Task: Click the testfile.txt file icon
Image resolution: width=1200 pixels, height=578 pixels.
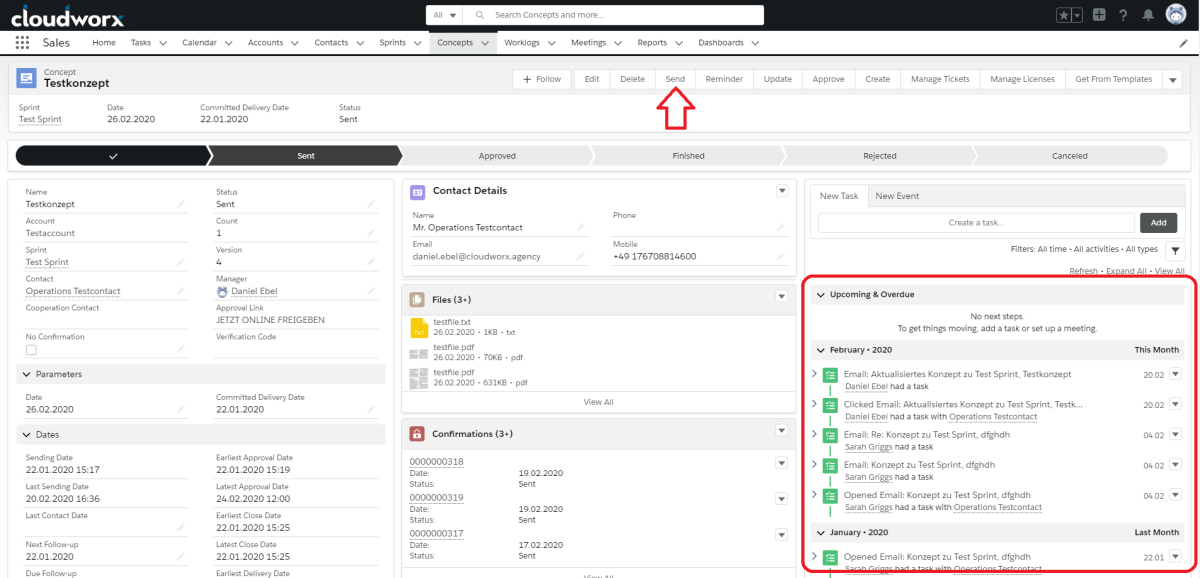Action: click(x=419, y=328)
